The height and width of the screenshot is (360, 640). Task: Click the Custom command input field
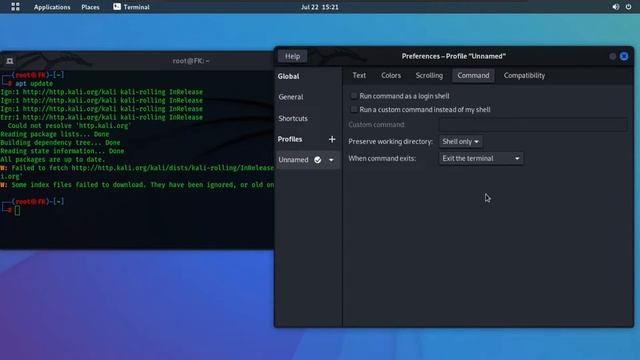tap(533, 124)
